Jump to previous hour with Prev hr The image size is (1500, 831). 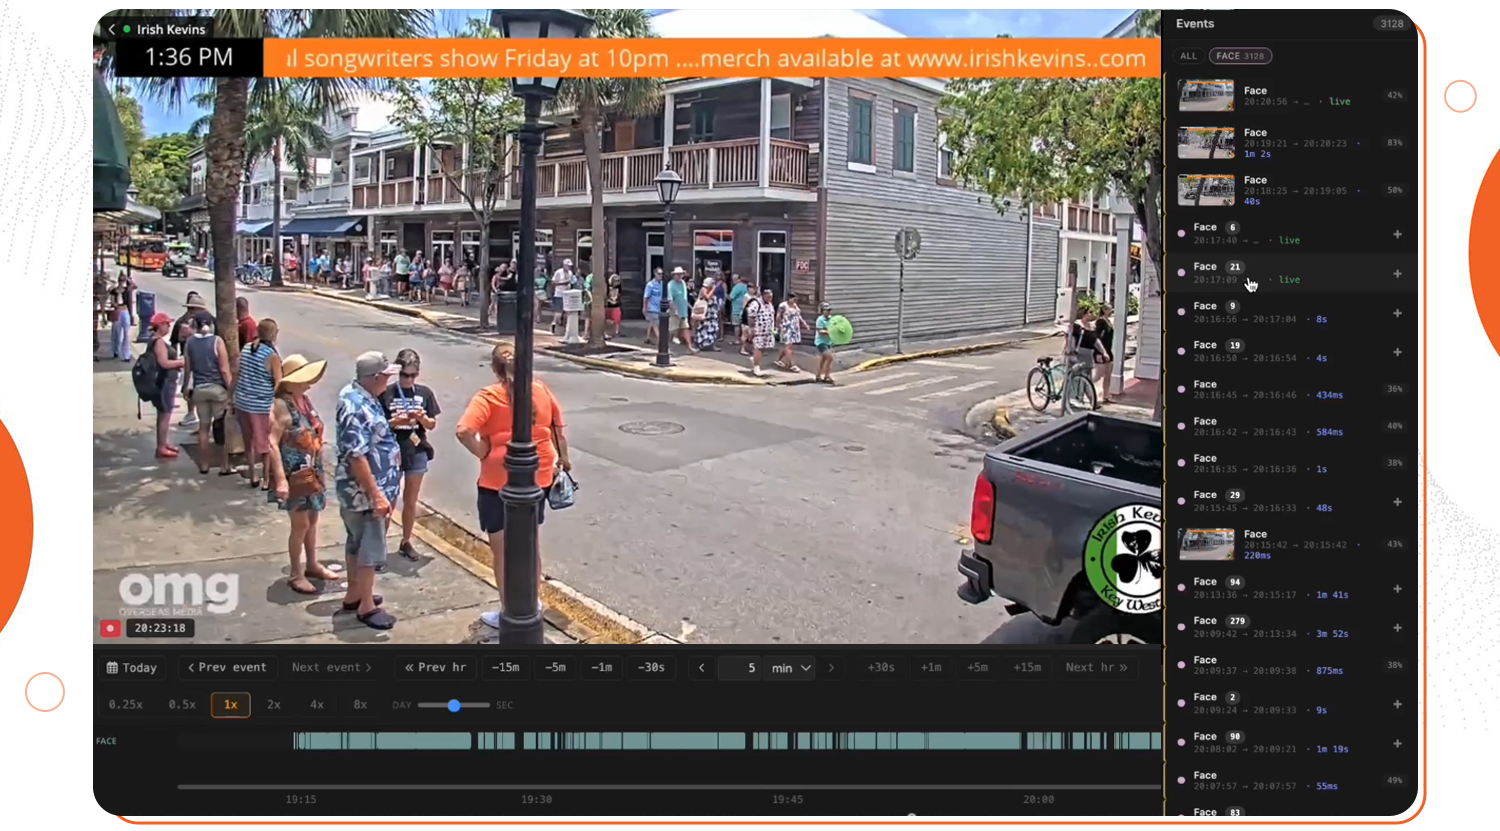pos(435,668)
